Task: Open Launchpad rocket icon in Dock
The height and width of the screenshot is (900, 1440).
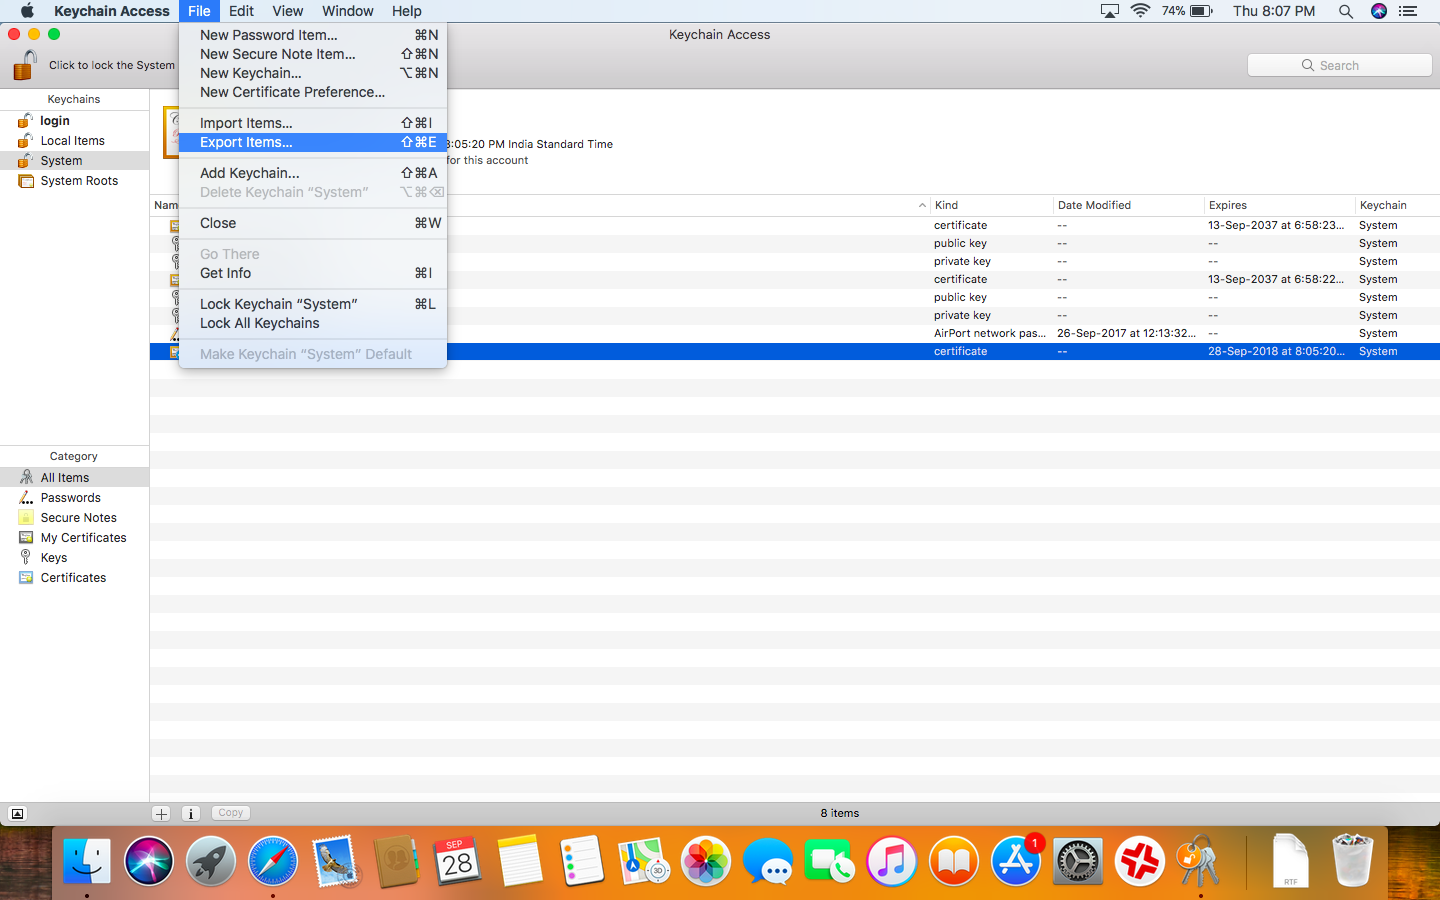Action: click(211, 861)
